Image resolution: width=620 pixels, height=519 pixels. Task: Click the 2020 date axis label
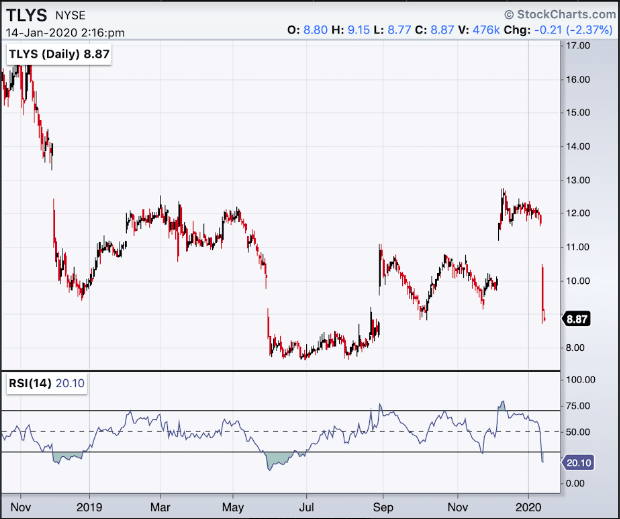click(529, 507)
